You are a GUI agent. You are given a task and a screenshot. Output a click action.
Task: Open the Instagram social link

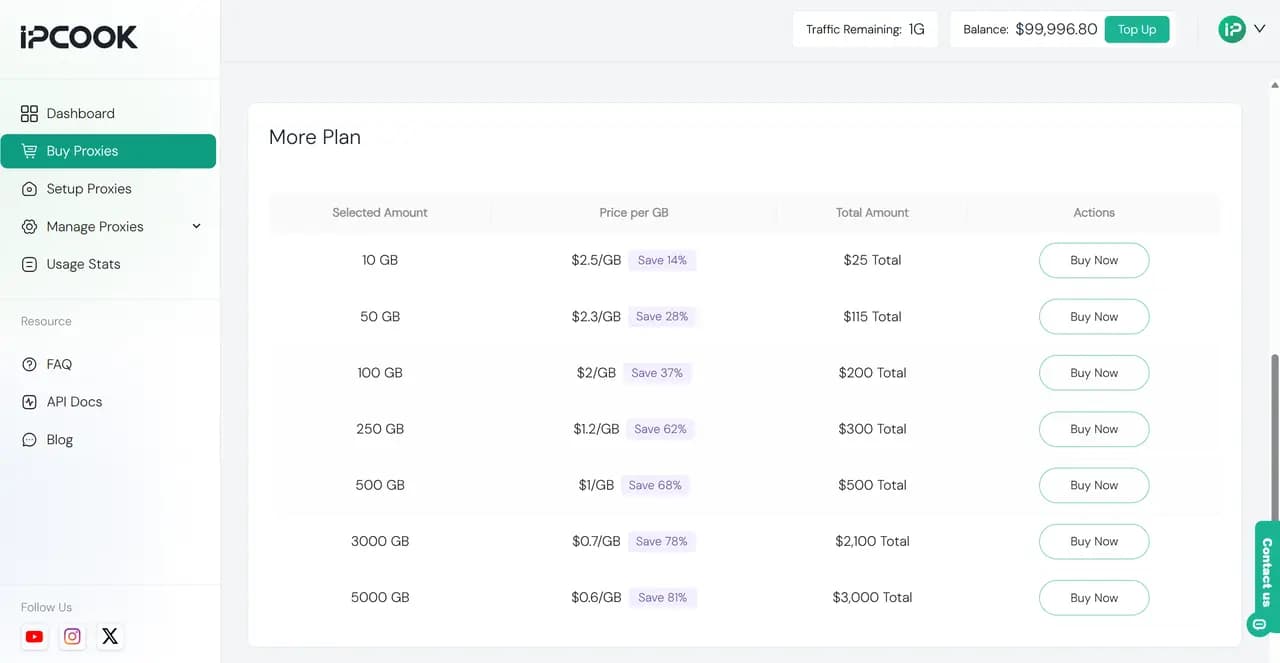tap(72, 636)
